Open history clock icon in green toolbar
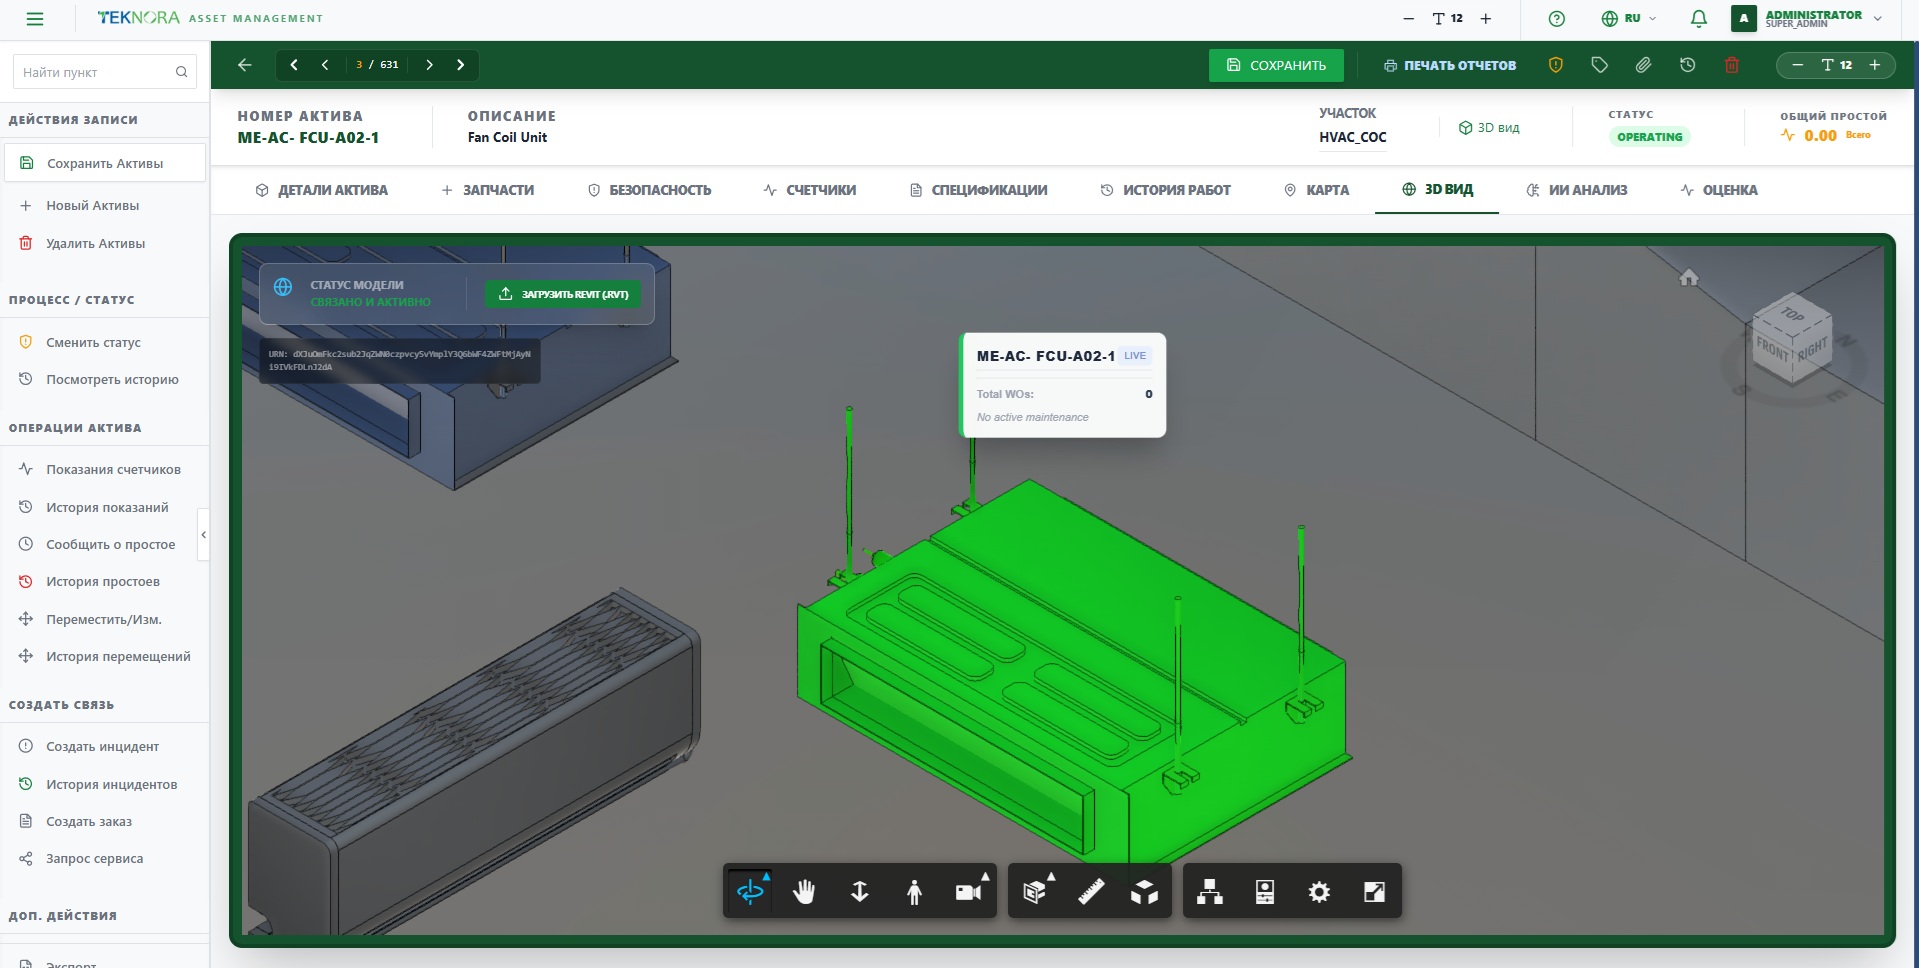The width and height of the screenshot is (1919, 968). tap(1688, 65)
